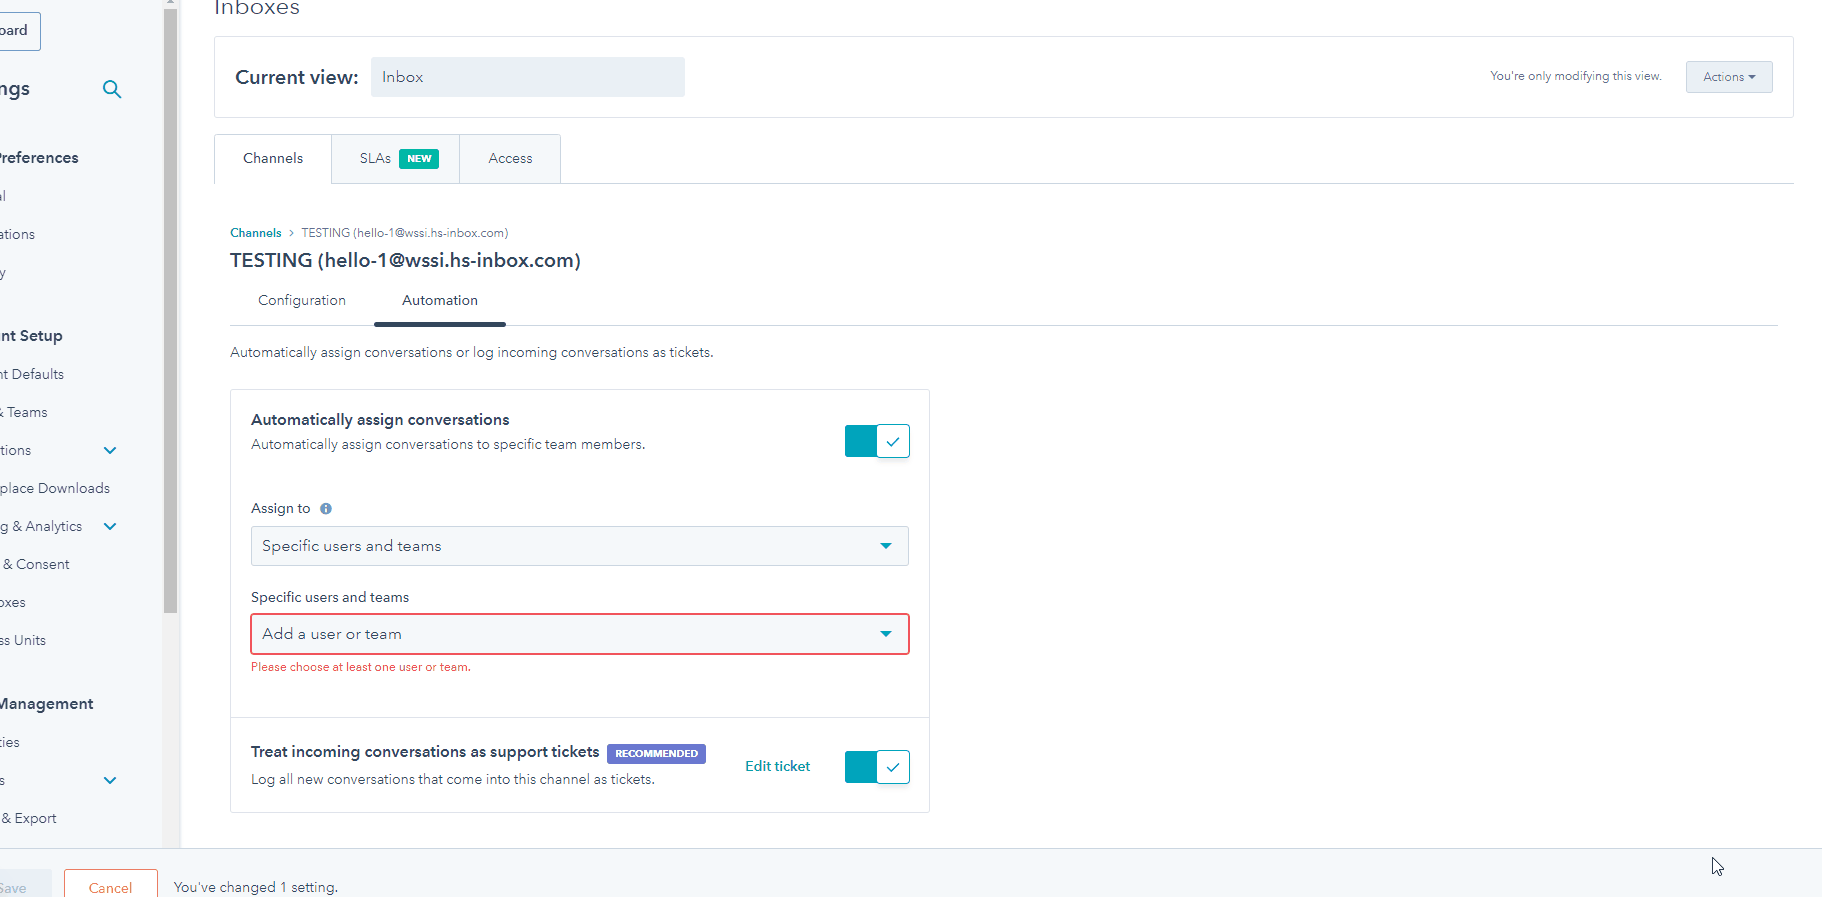Open the Inboxes sidebar item
The width and height of the screenshot is (1822, 897).
tap(13, 602)
